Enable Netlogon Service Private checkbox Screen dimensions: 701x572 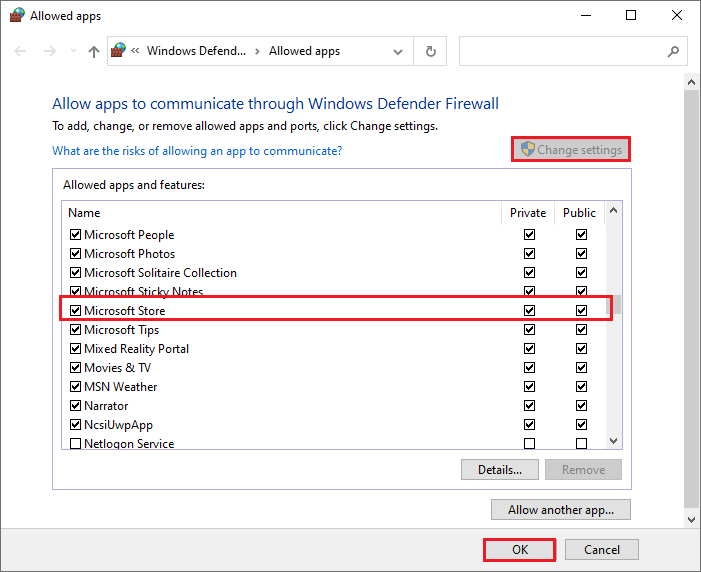[529, 443]
